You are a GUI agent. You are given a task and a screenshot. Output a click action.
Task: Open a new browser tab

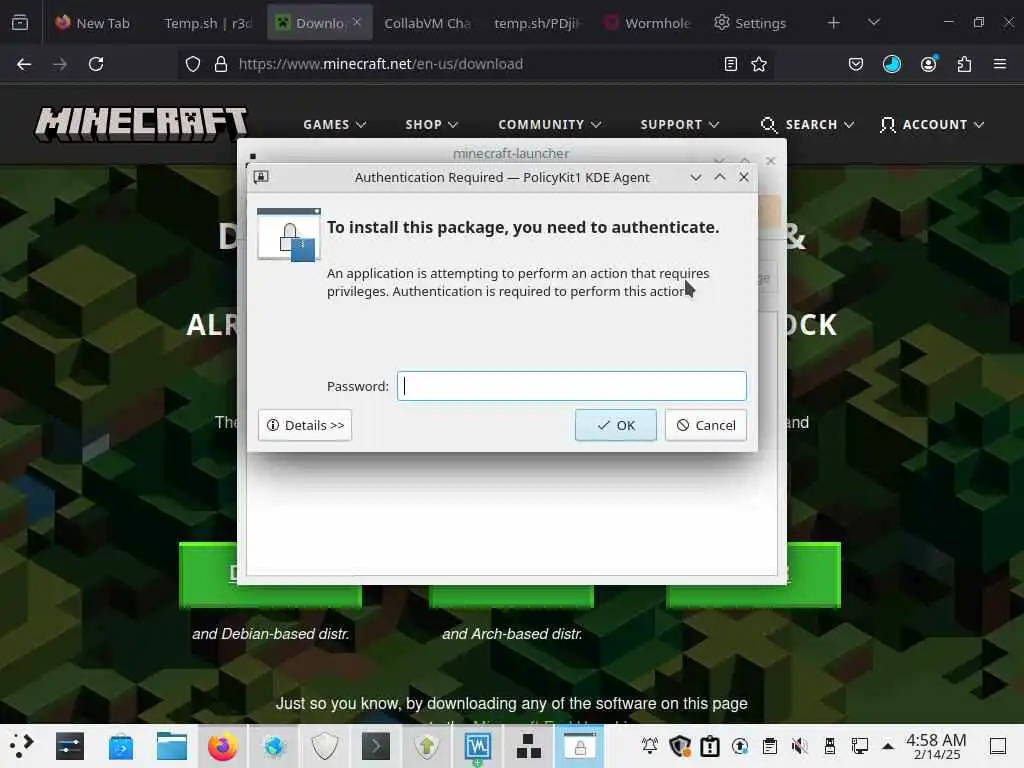pyautogui.click(x=833, y=23)
